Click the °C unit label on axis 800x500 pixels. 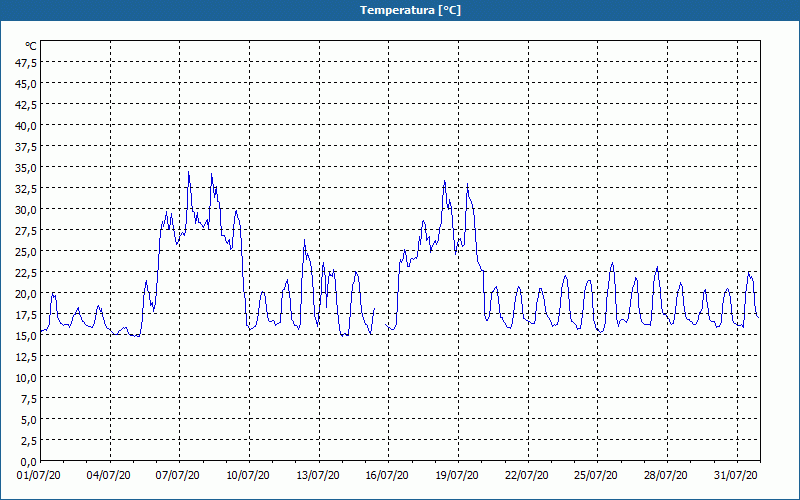coord(31,46)
